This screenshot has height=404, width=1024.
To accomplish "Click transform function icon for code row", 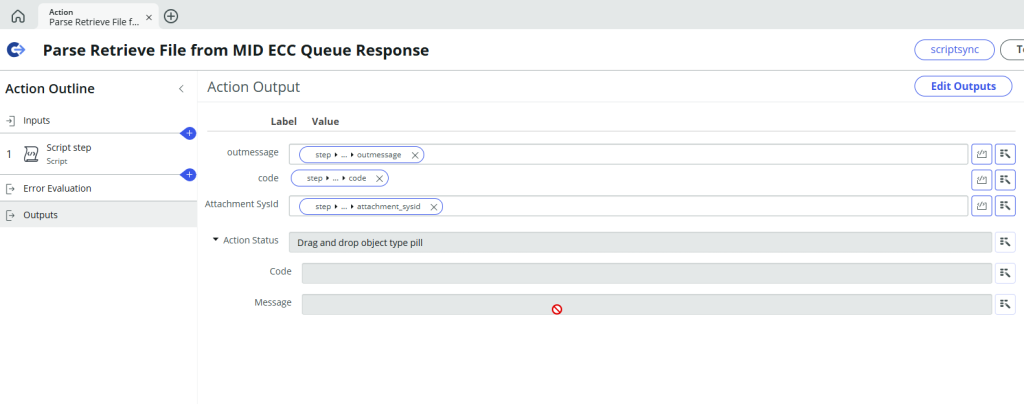I will click(x=982, y=179).
